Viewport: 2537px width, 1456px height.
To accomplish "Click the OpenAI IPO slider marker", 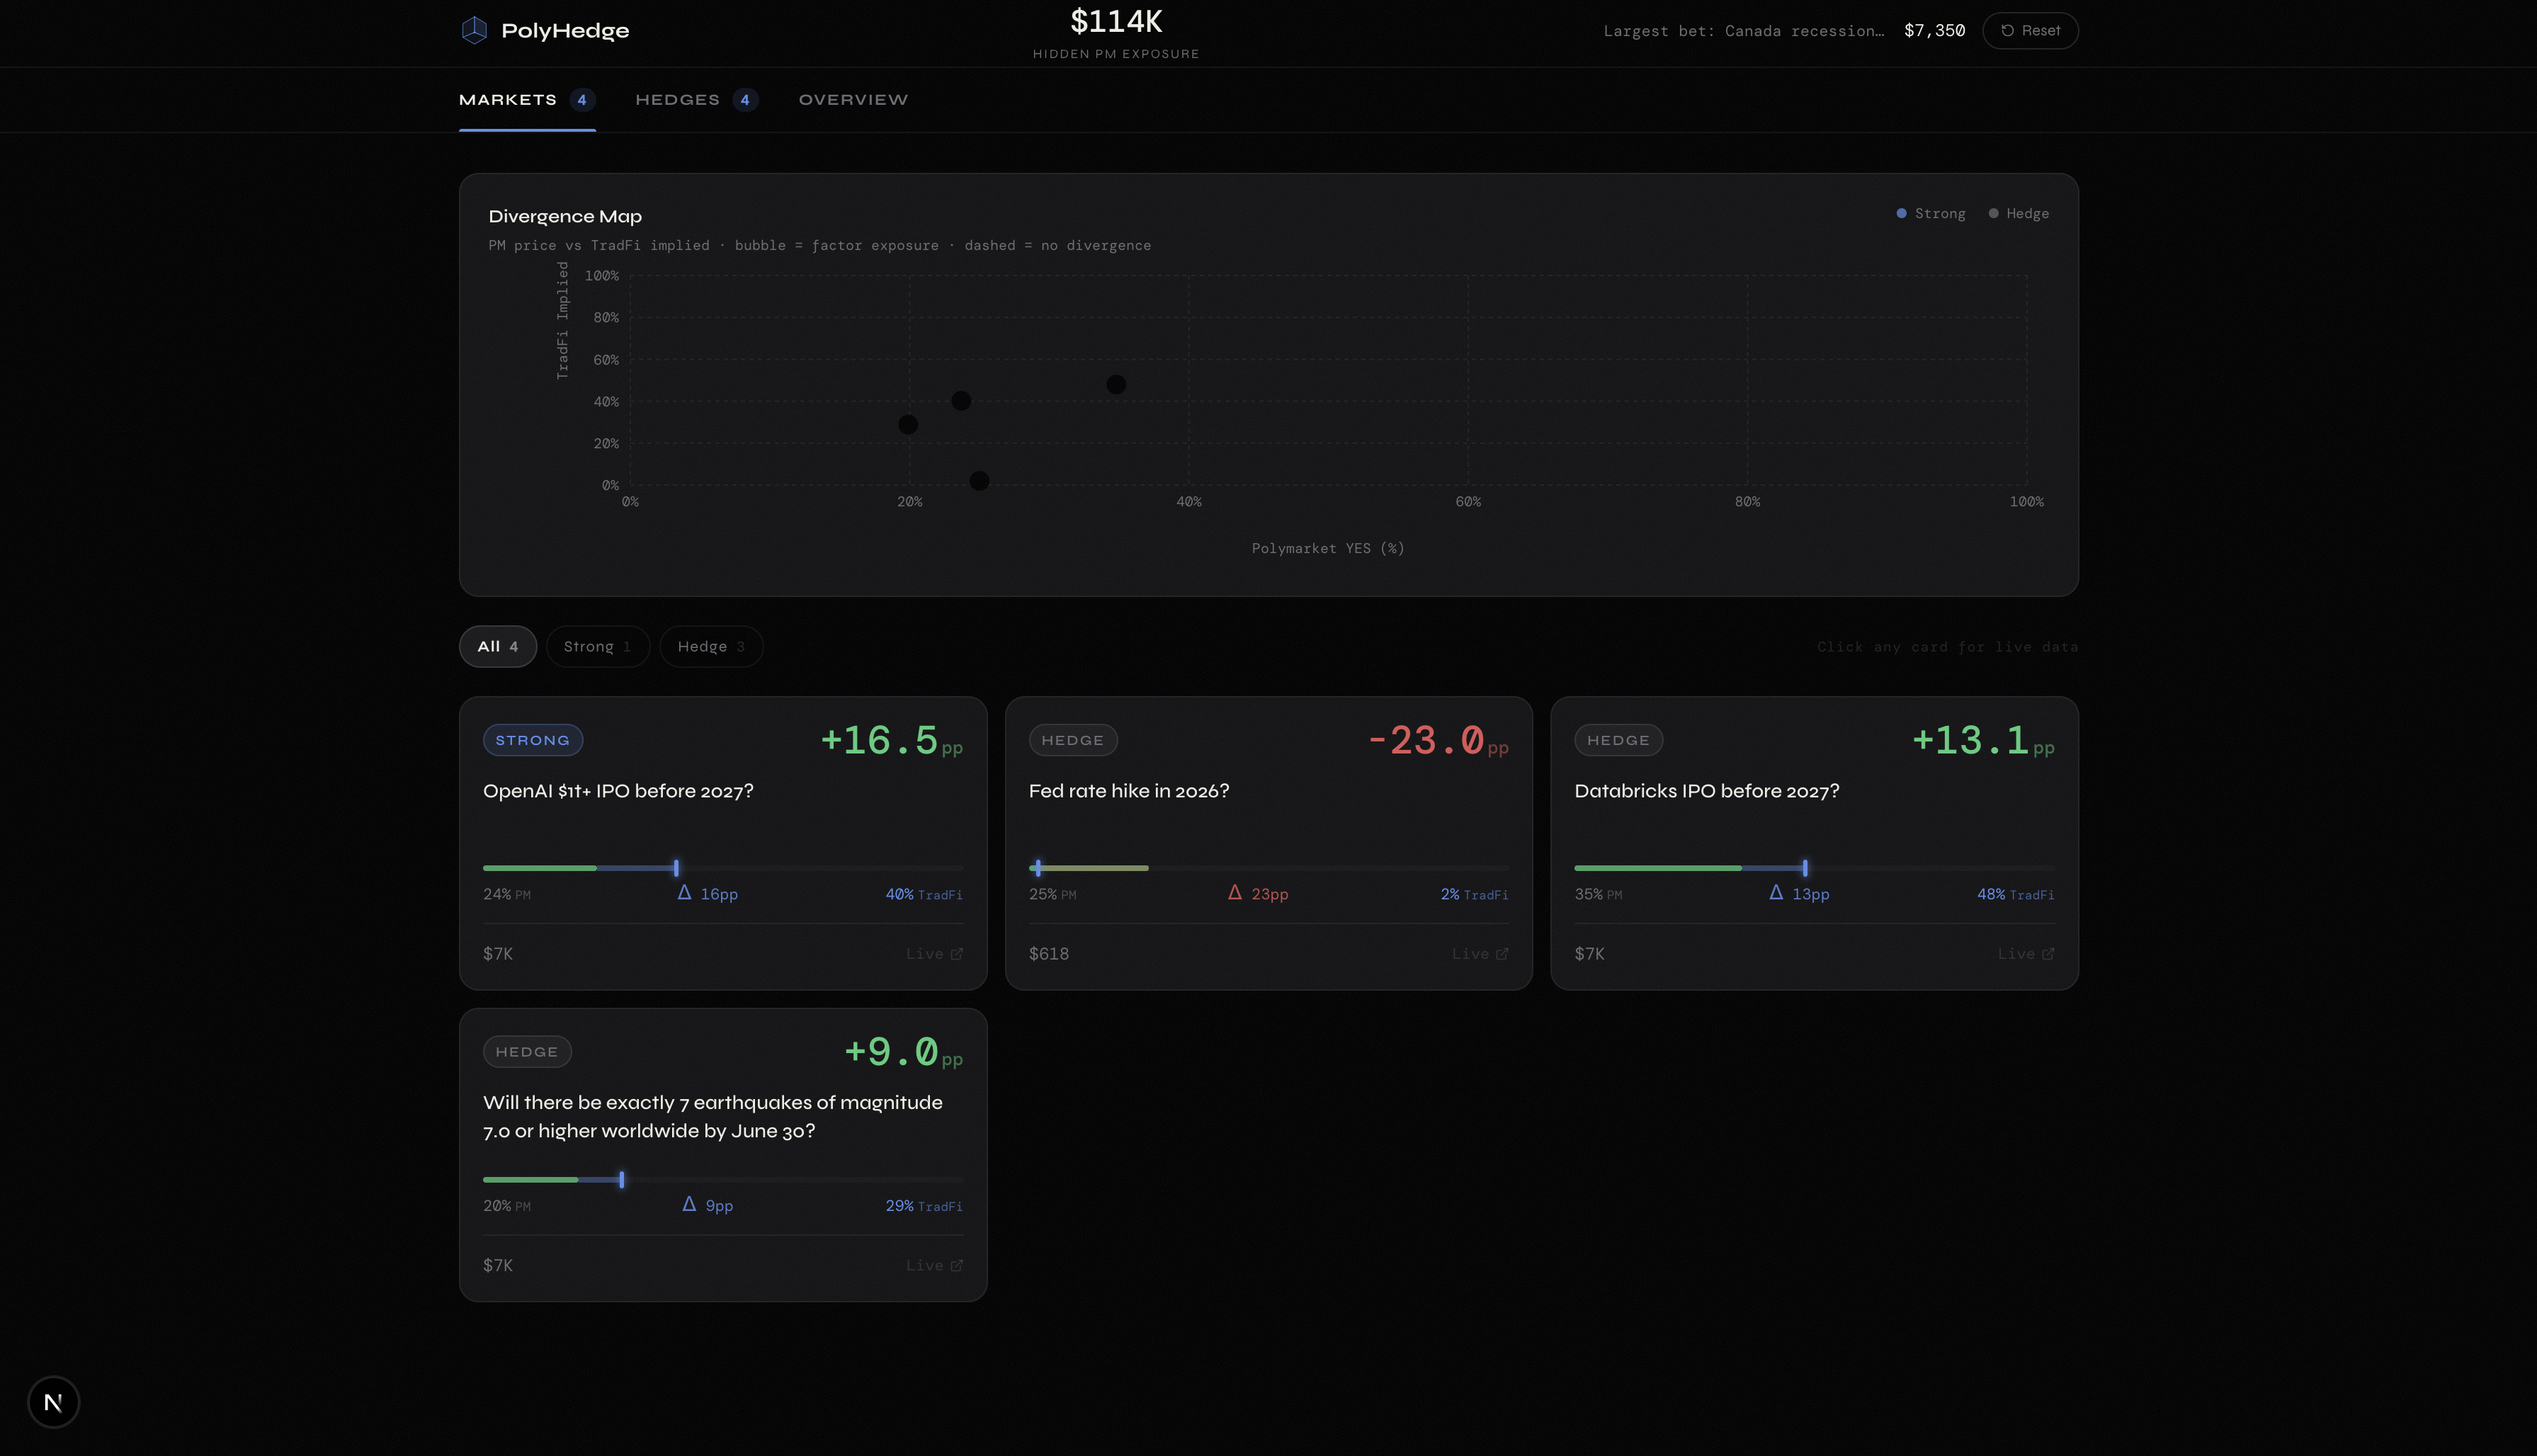I will pyautogui.click(x=676, y=868).
